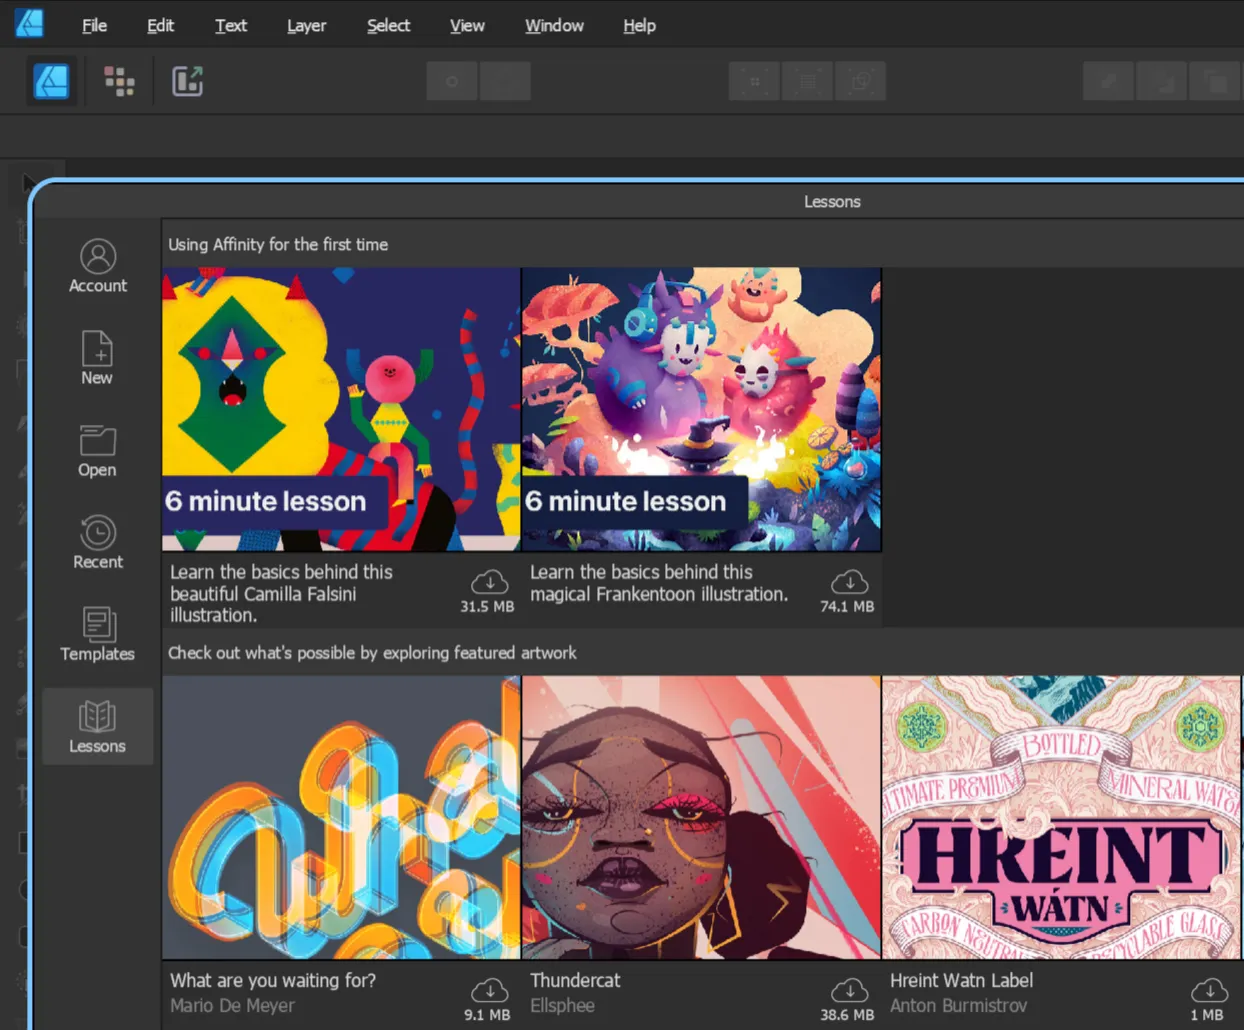Open the Layer menu
This screenshot has width=1244, height=1030.
(x=306, y=25)
